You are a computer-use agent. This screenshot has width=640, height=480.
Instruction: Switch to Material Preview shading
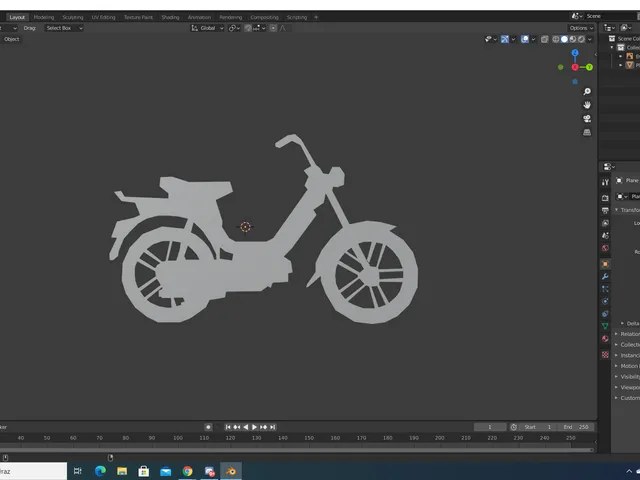[x=573, y=39]
